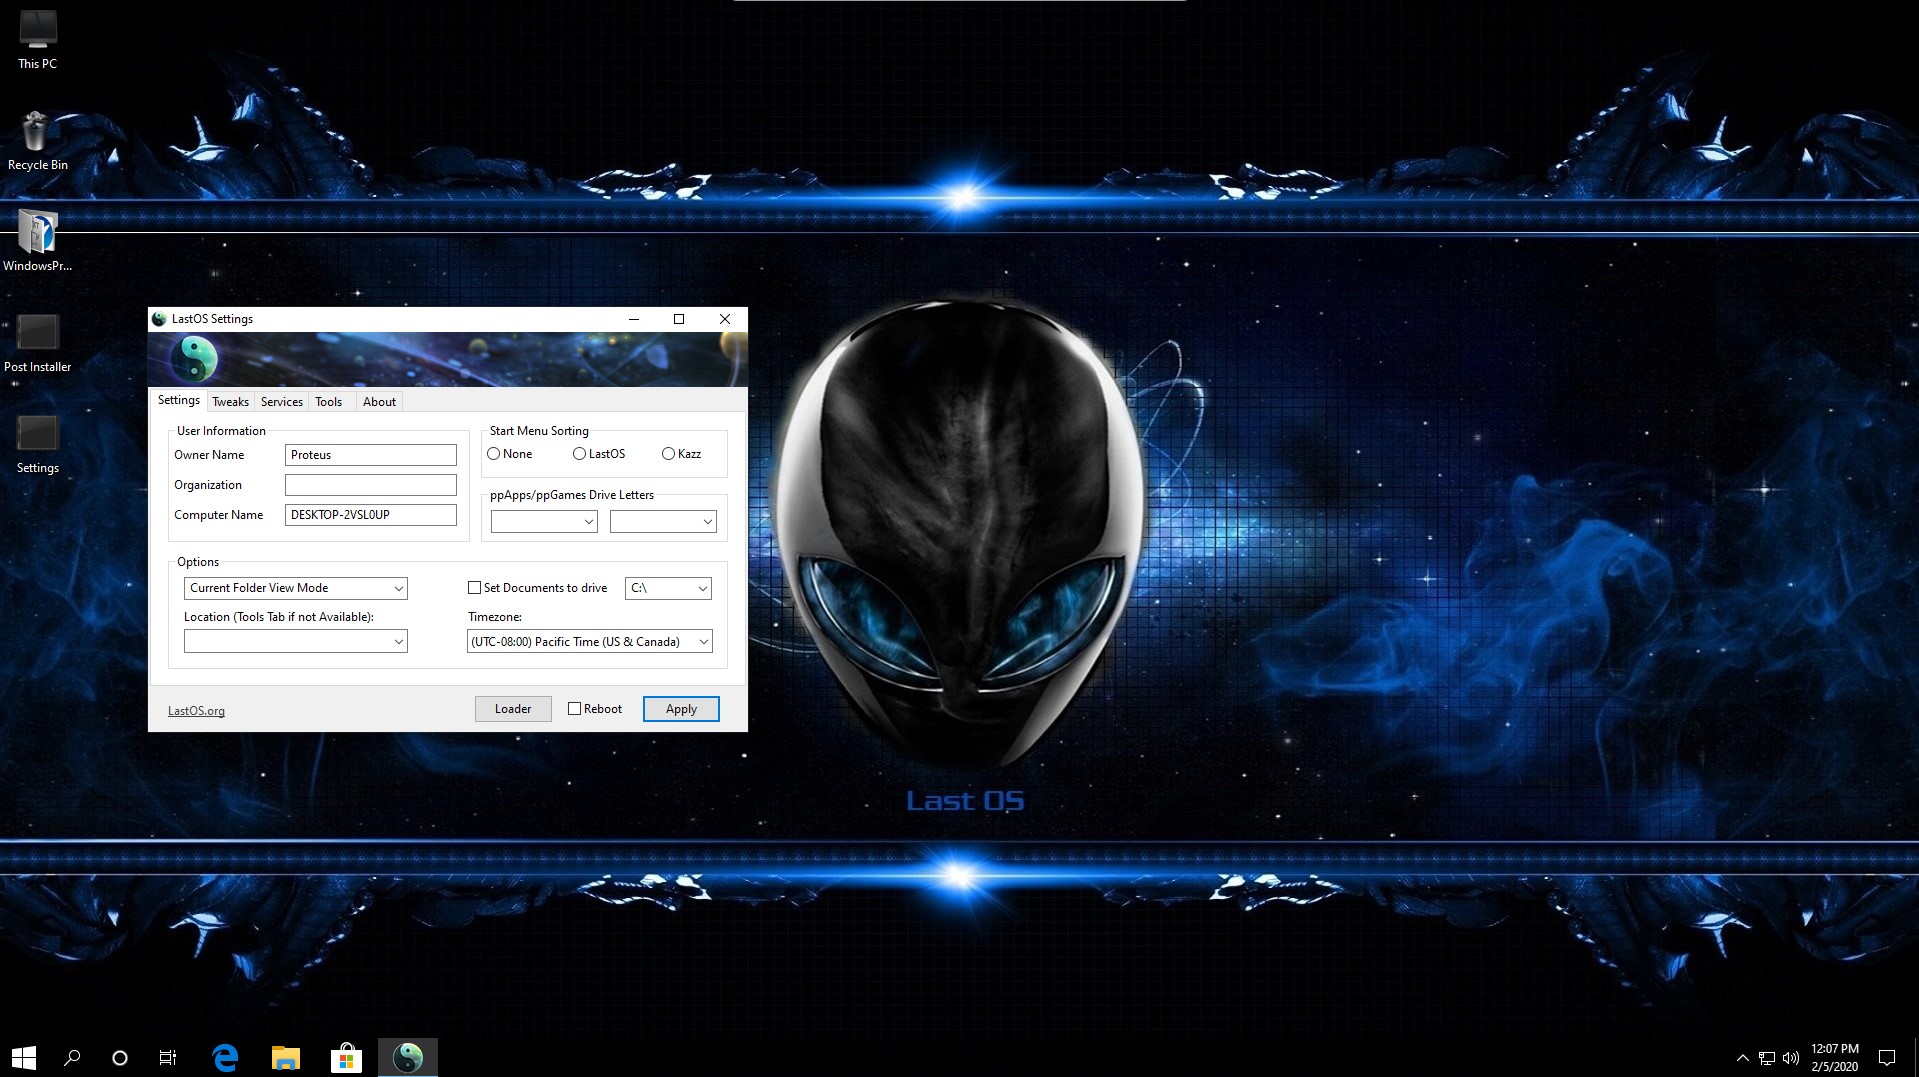Click the Computer Name field
The width and height of the screenshot is (1919, 1077).
click(371, 515)
